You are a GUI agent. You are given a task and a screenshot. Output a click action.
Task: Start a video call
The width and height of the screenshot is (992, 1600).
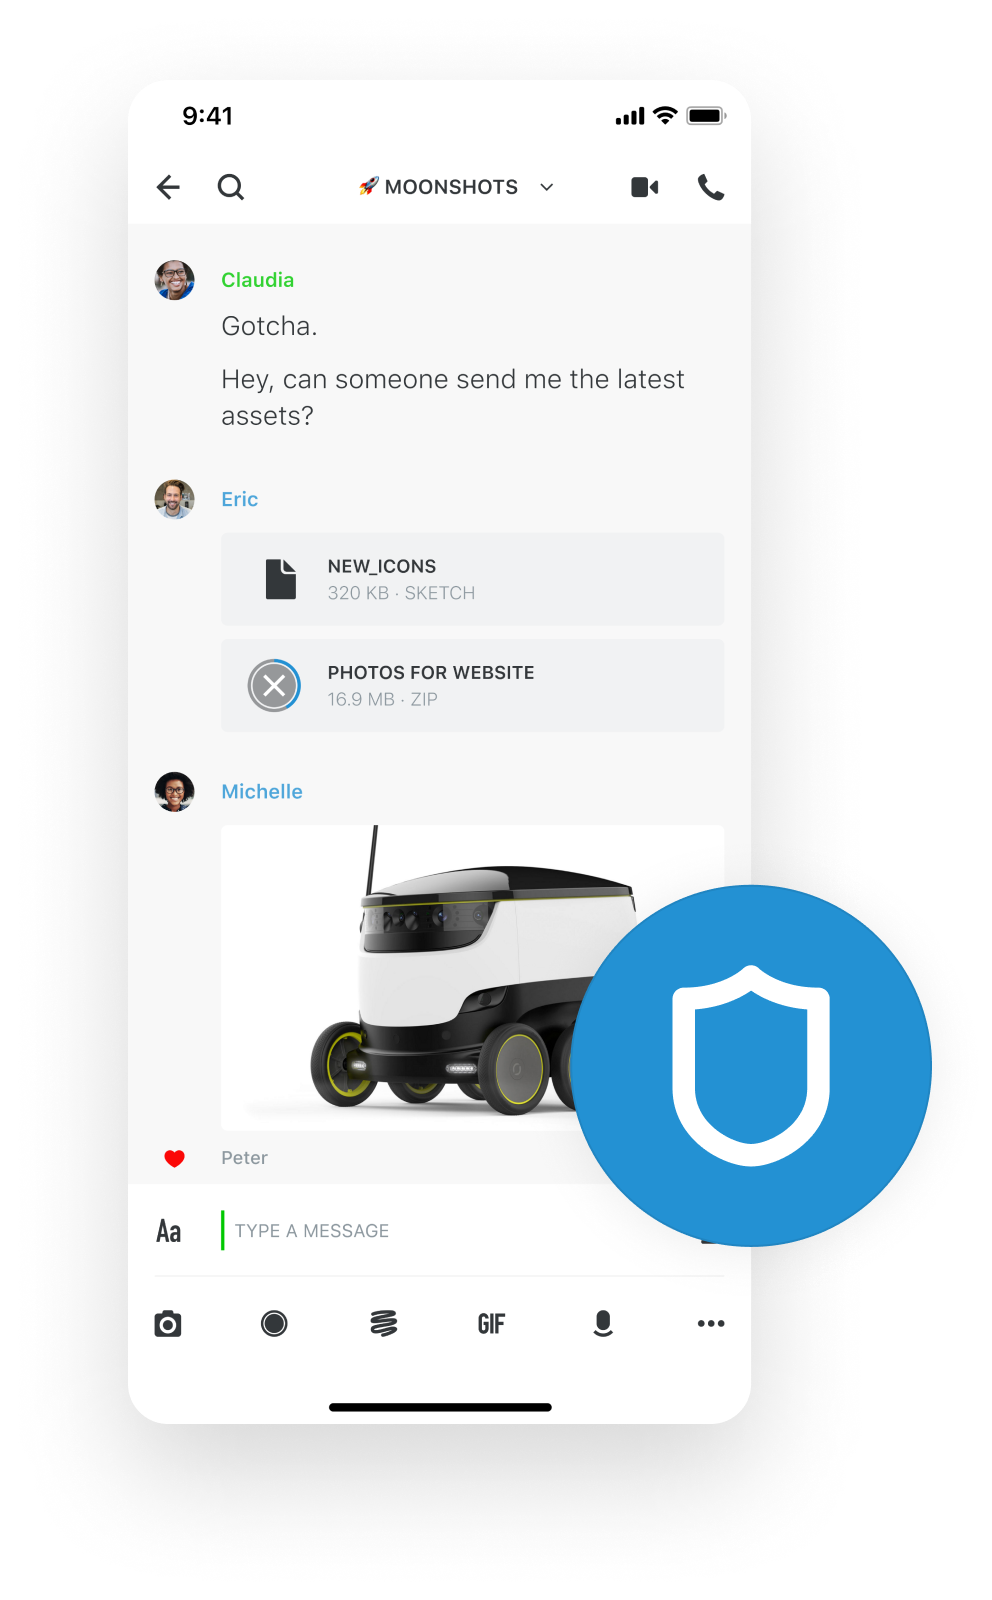tap(645, 187)
